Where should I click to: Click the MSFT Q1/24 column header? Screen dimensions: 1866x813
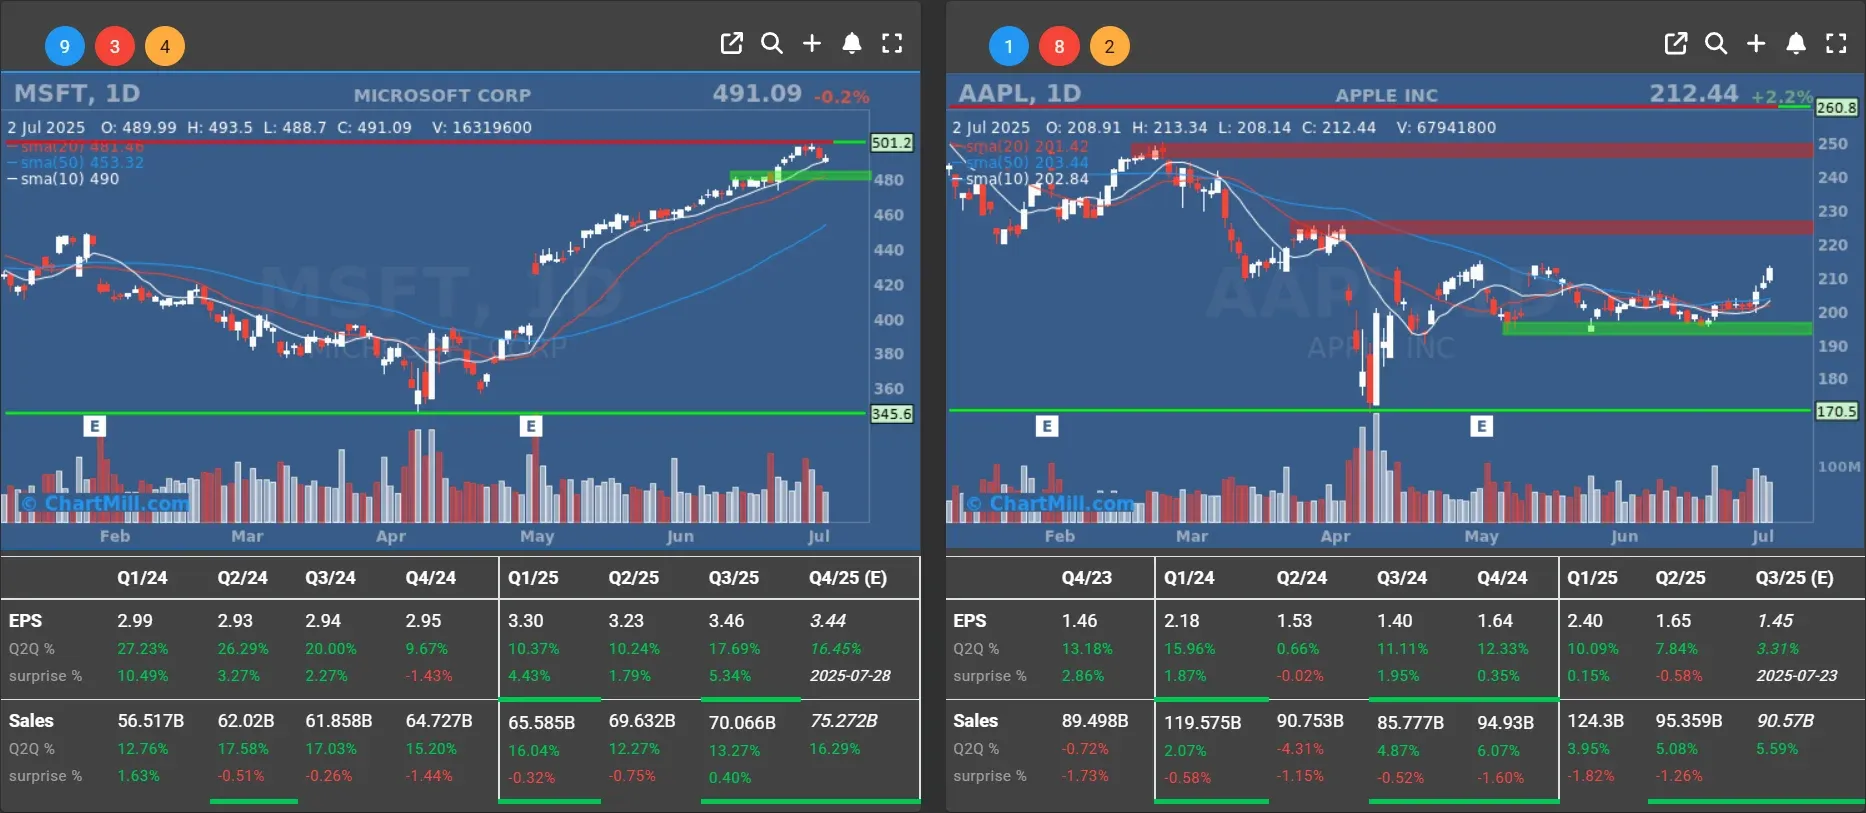pos(142,578)
